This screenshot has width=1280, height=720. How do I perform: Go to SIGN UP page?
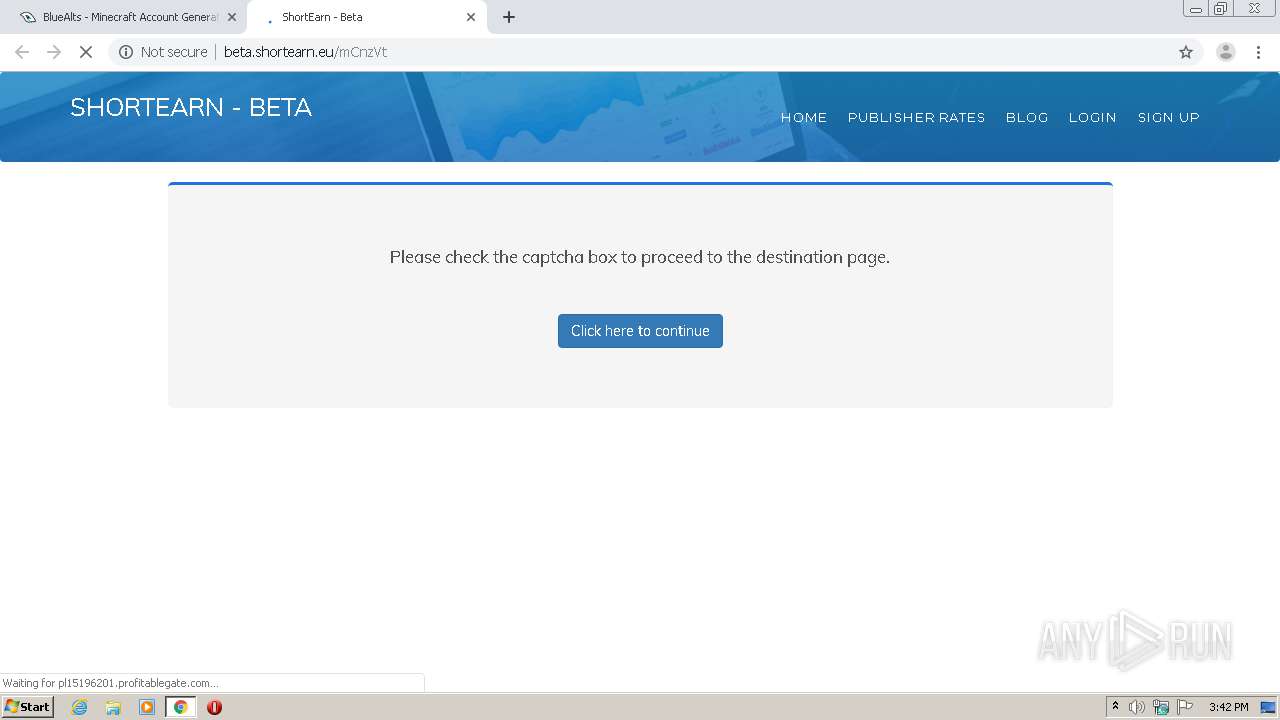[x=1168, y=117]
